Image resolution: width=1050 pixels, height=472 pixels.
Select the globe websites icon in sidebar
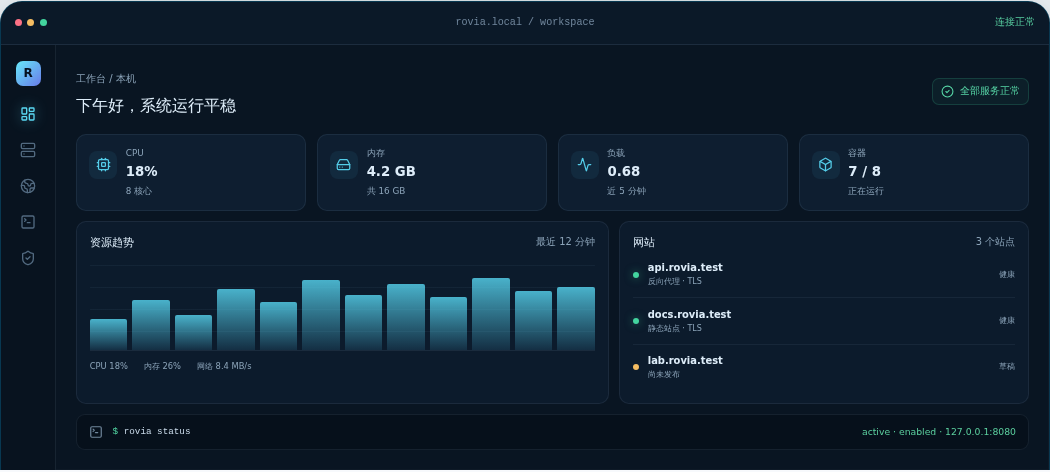coord(28,186)
